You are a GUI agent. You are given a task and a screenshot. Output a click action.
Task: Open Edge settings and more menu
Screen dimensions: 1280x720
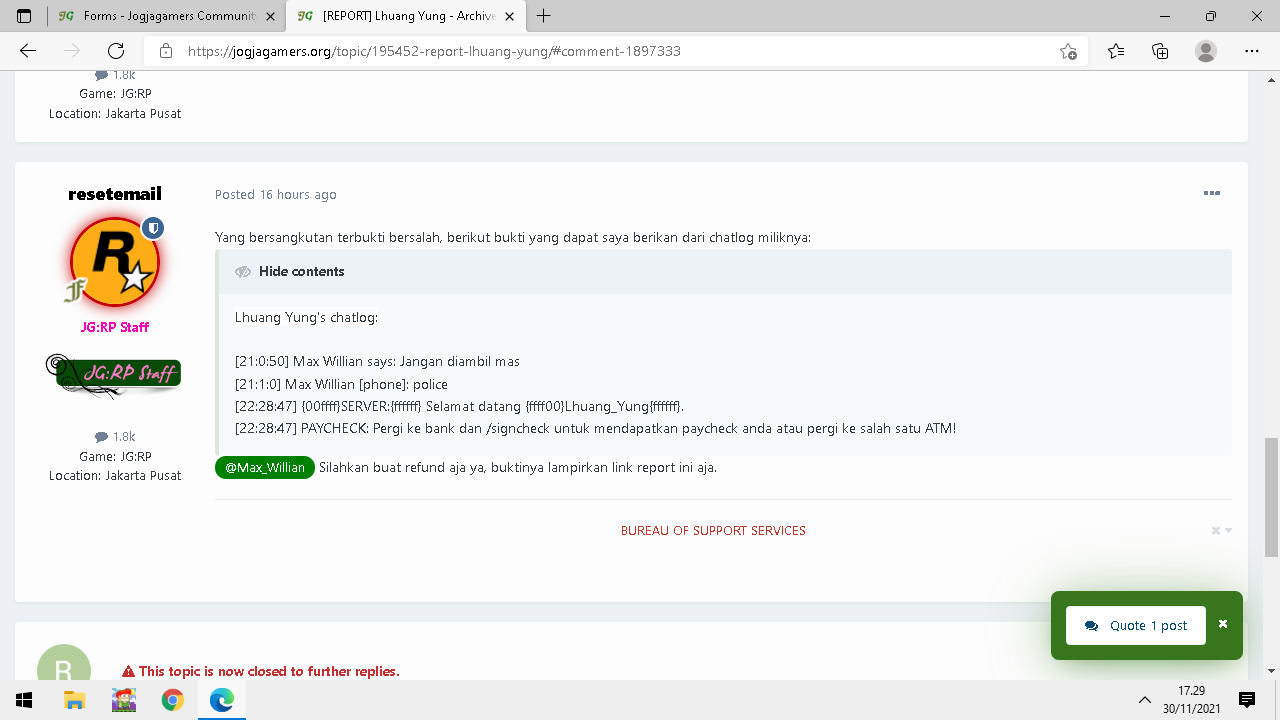click(x=1252, y=51)
